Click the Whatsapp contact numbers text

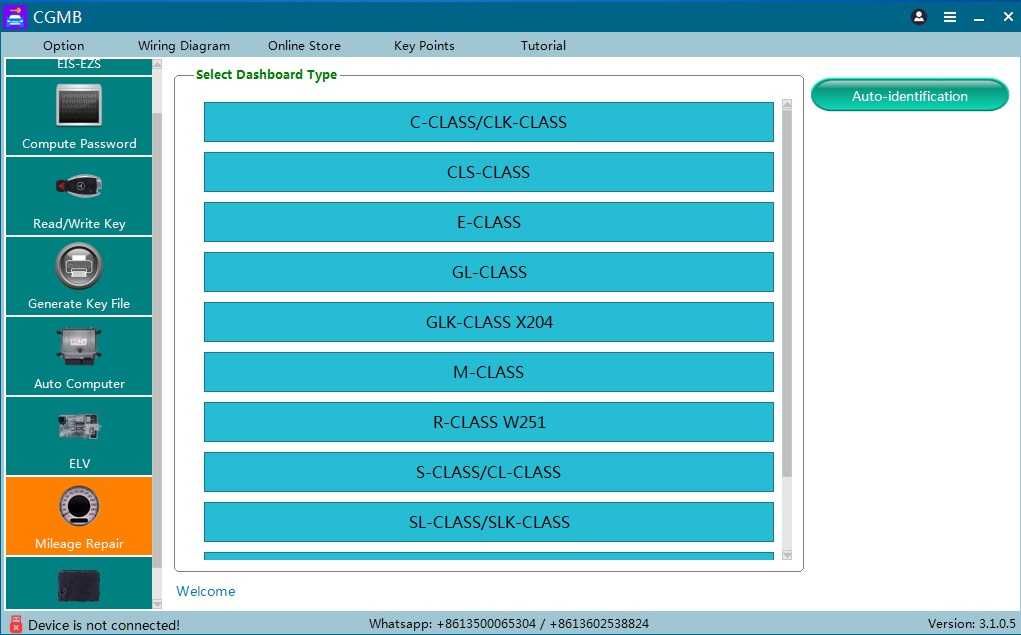[509, 624]
